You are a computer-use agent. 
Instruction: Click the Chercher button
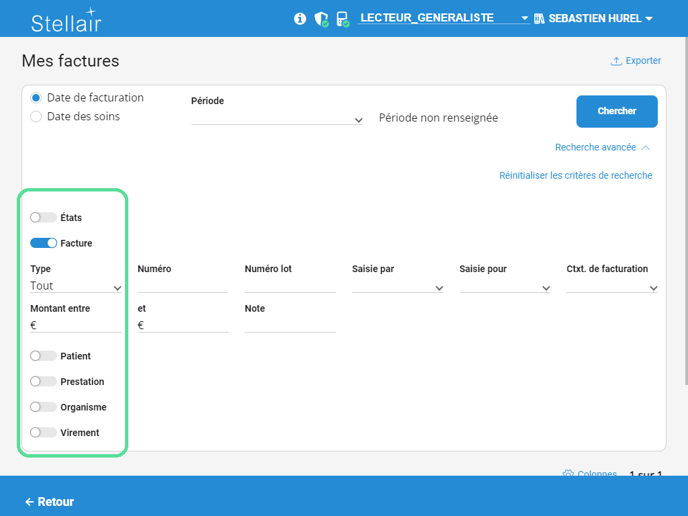coord(616,111)
